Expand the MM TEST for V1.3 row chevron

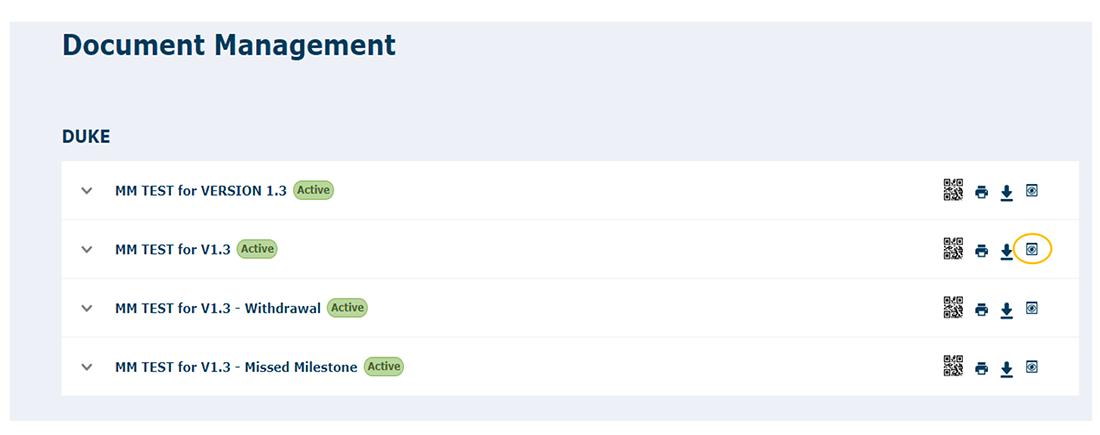(x=87, y=248)
